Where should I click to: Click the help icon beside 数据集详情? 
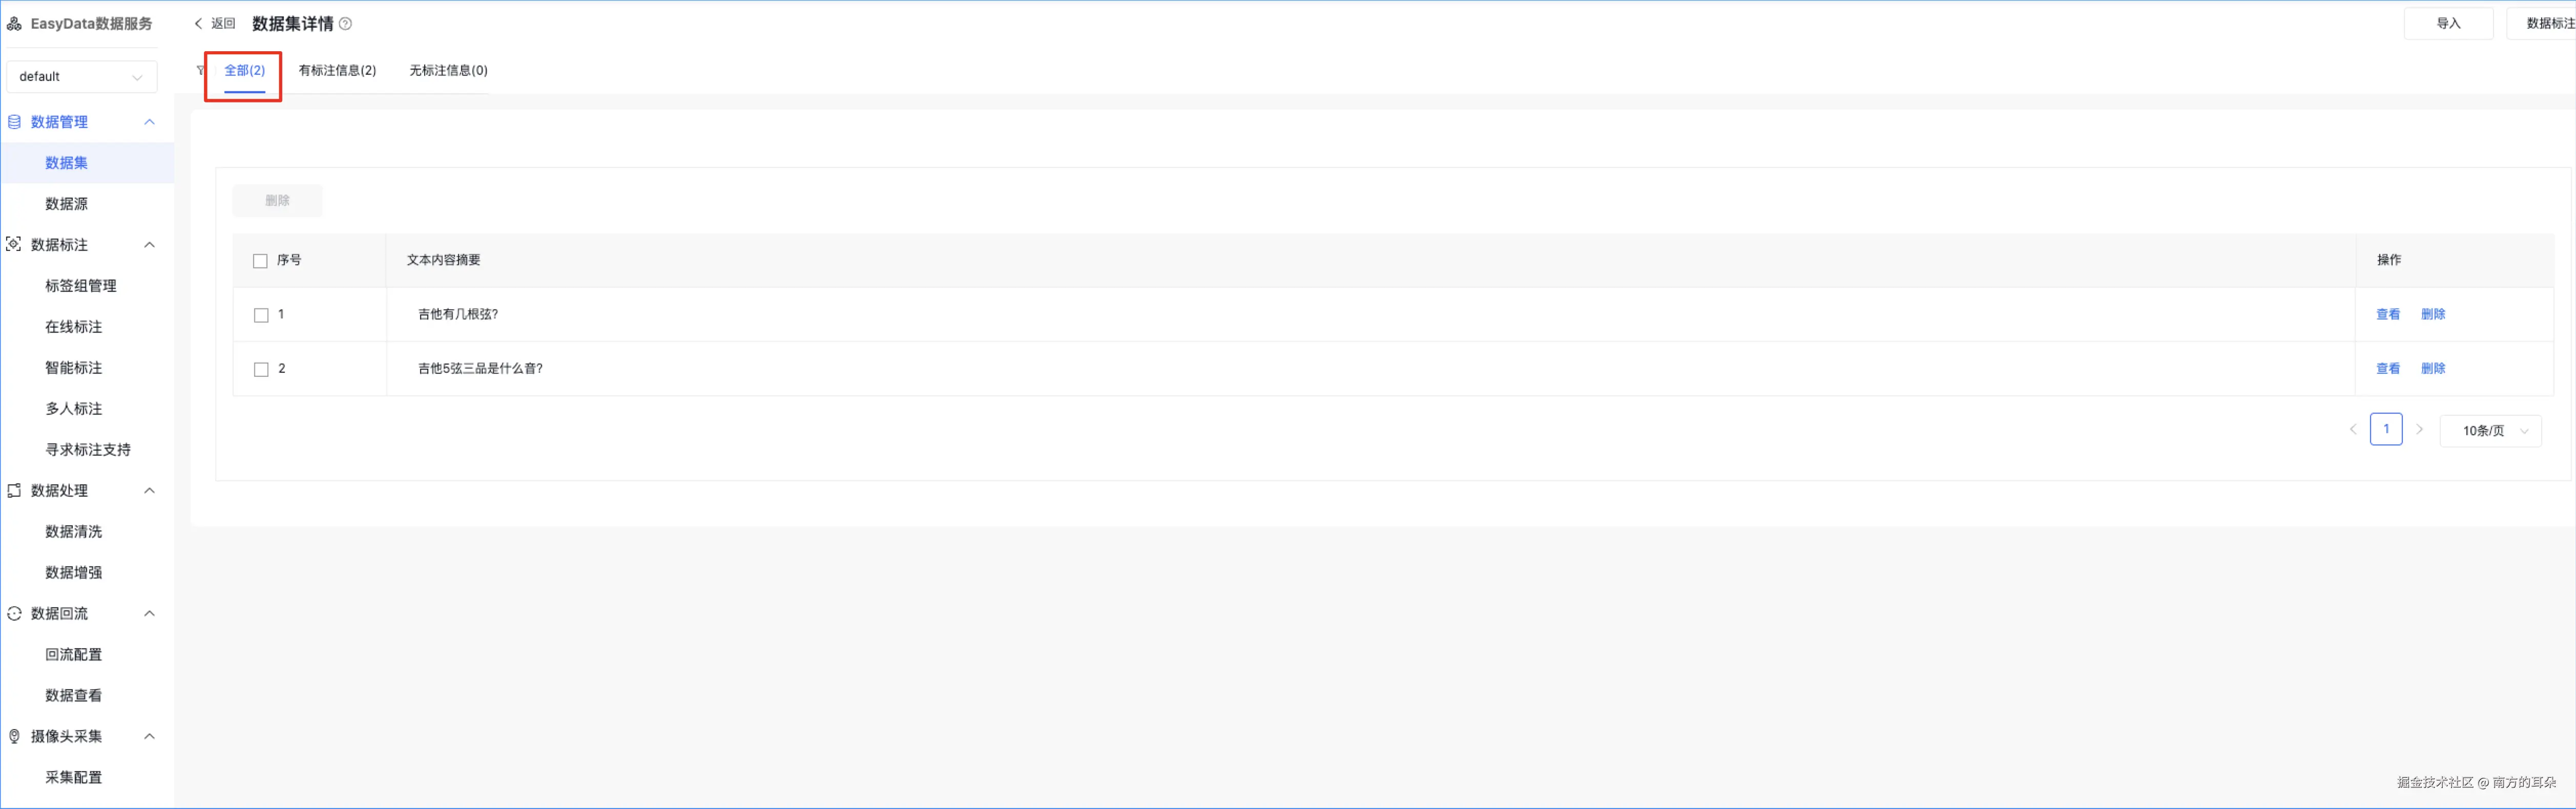346,24
